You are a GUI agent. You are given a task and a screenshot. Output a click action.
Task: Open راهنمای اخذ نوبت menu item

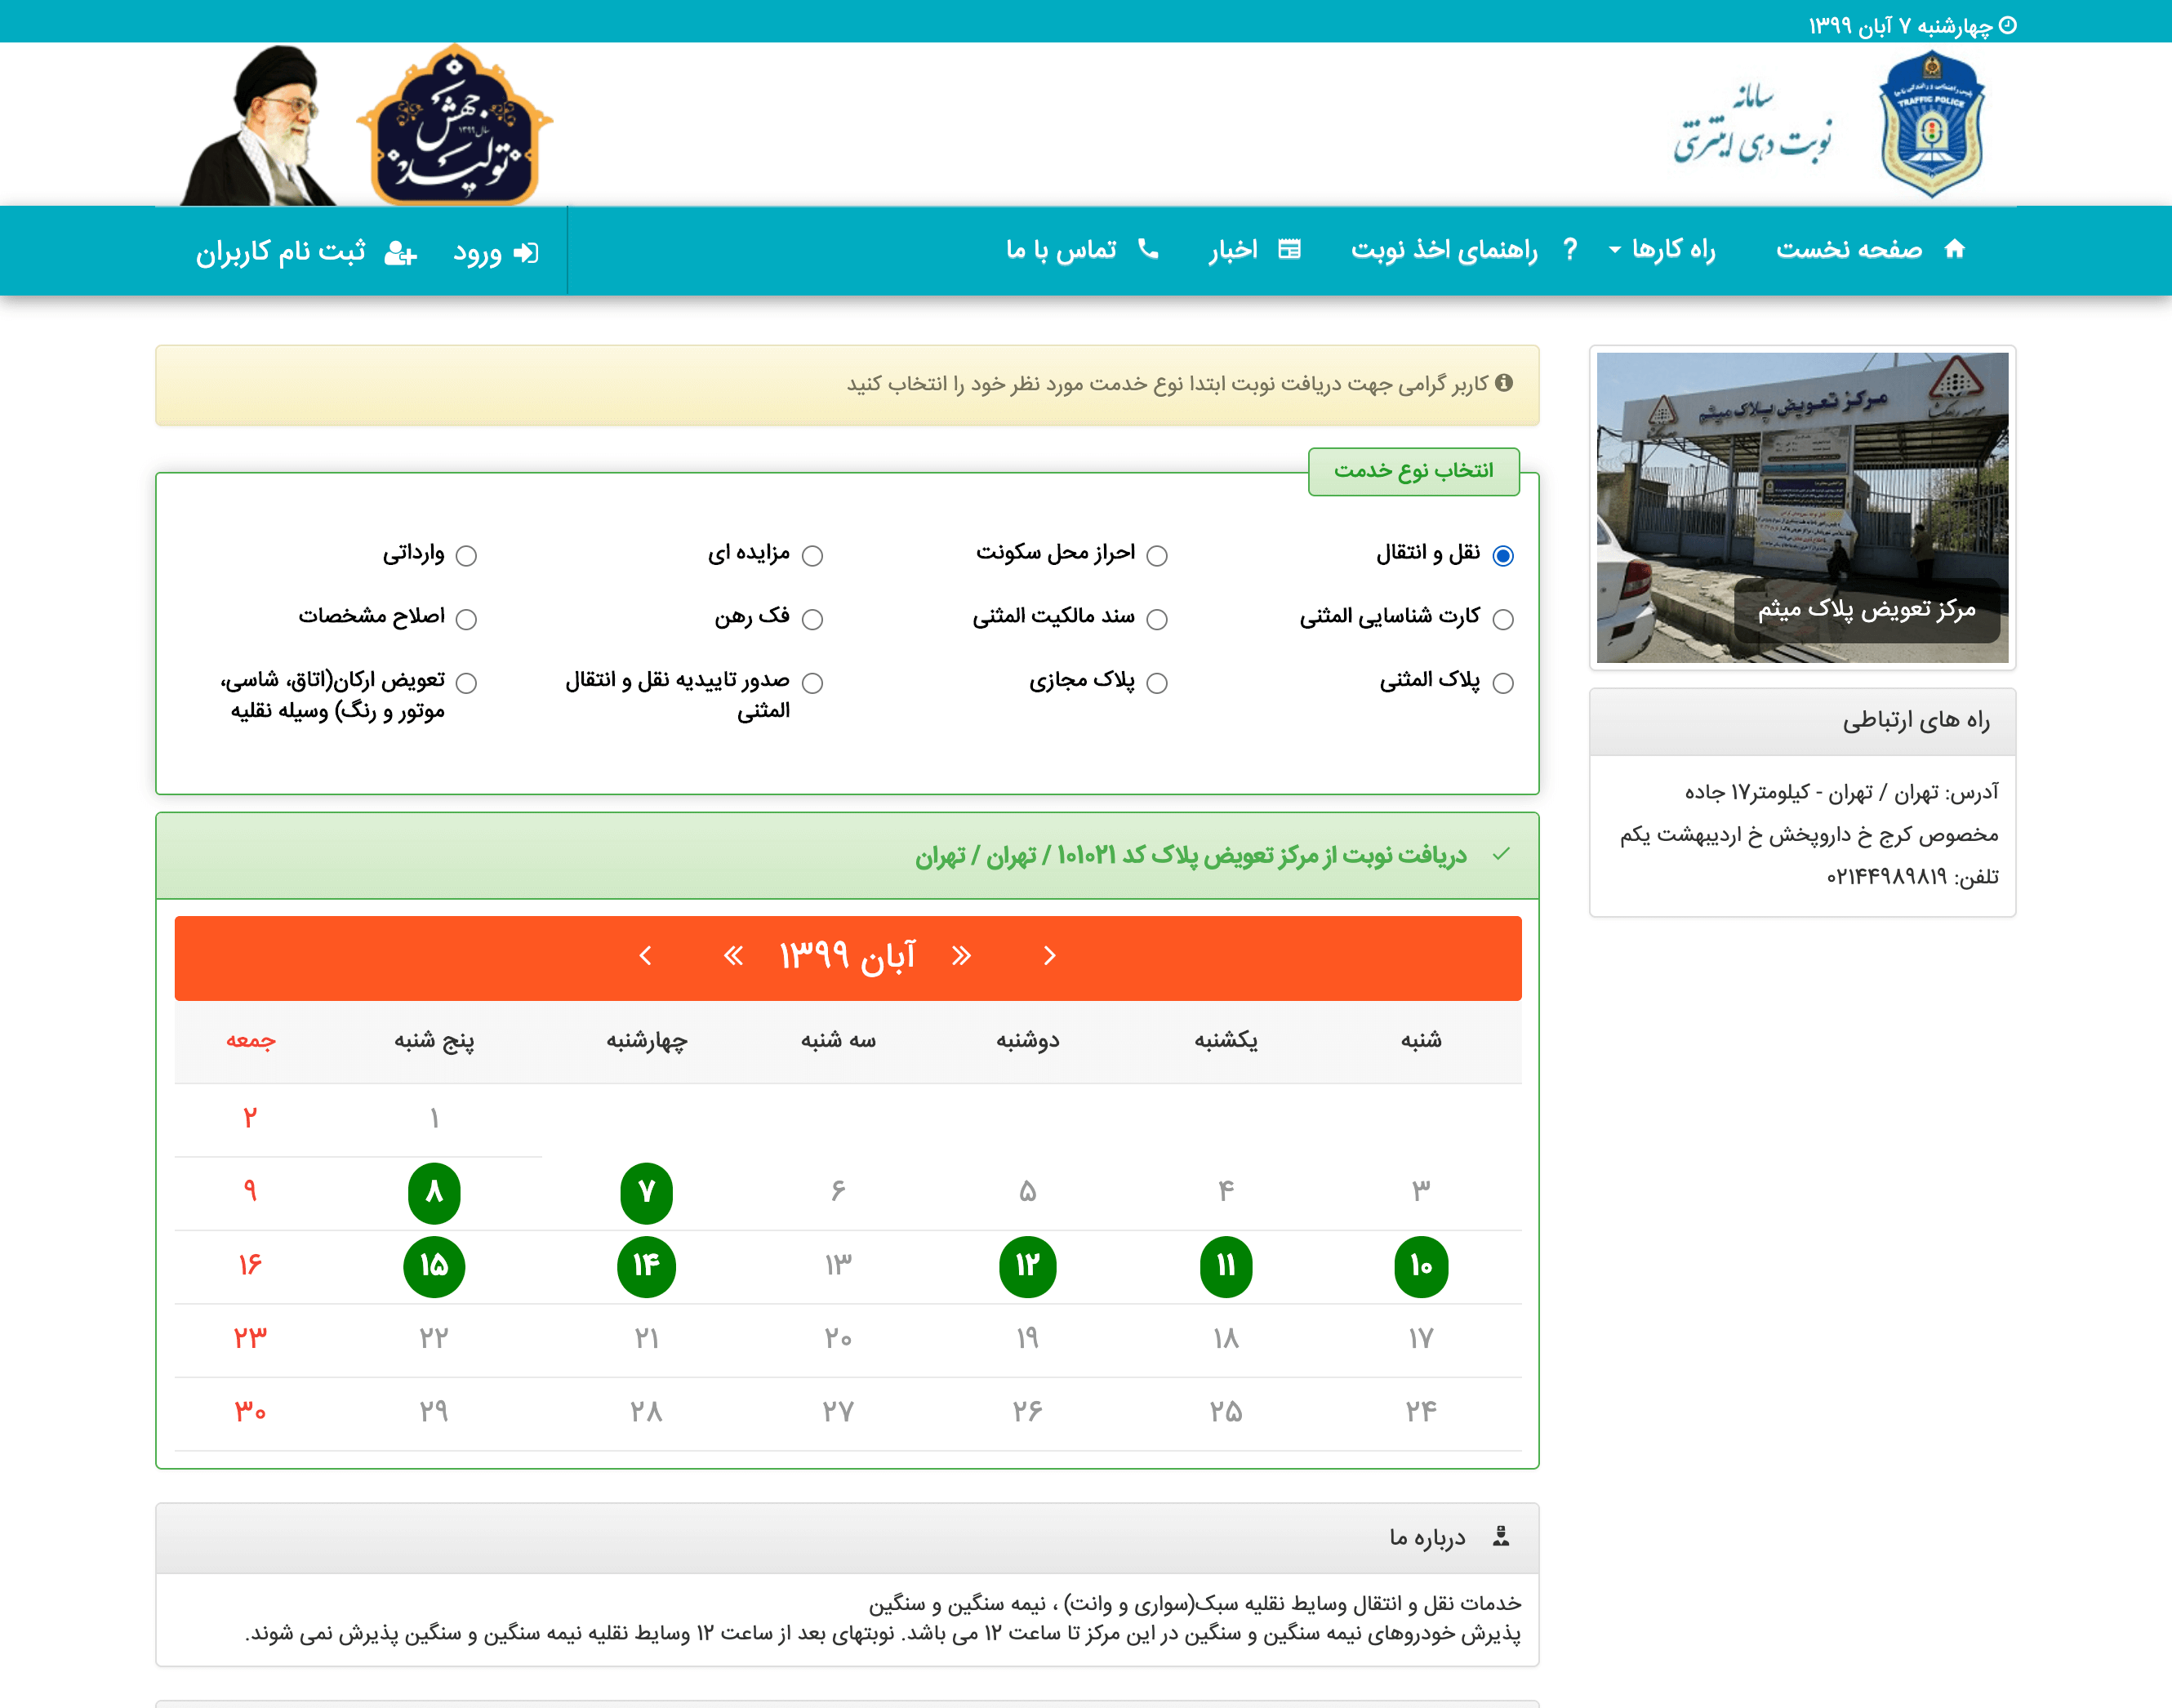tap(1444, 249)
